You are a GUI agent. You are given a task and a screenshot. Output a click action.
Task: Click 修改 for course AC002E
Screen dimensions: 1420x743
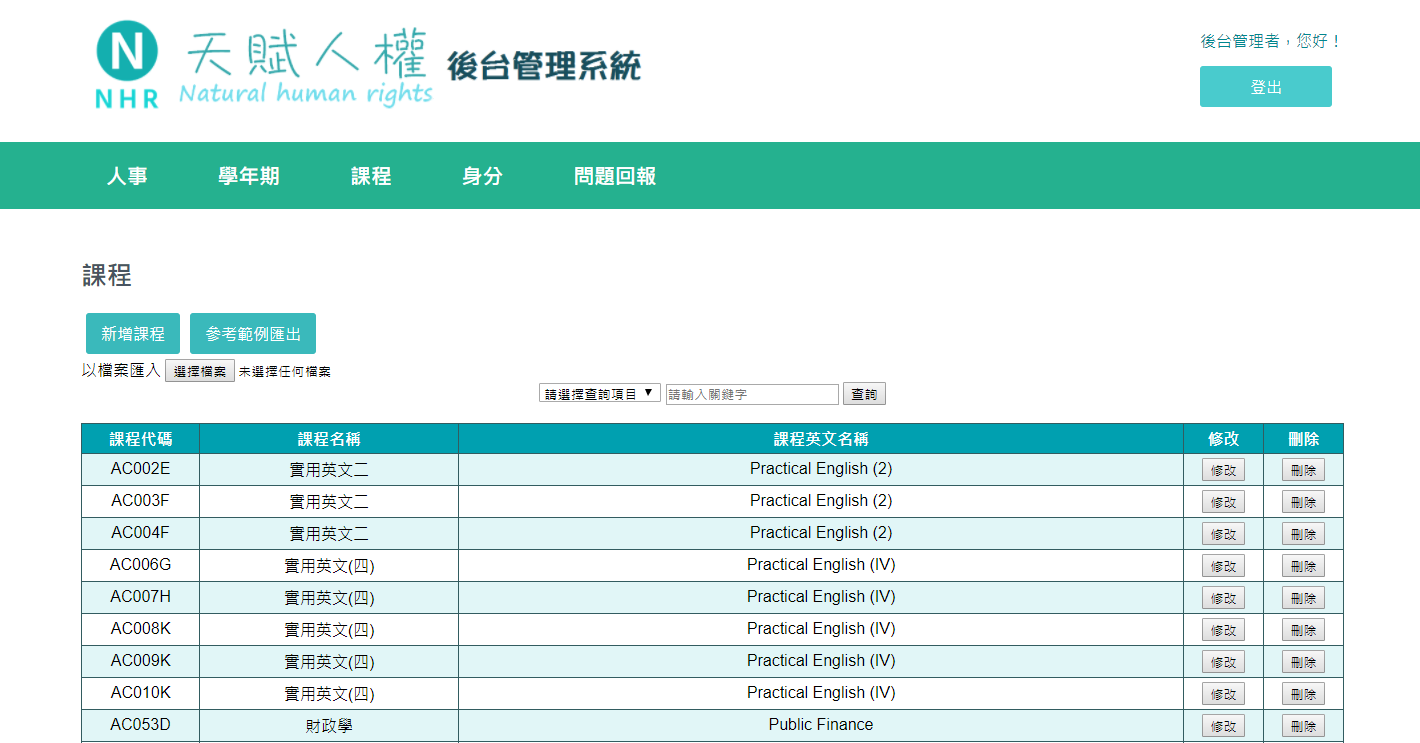point(1223,470)
